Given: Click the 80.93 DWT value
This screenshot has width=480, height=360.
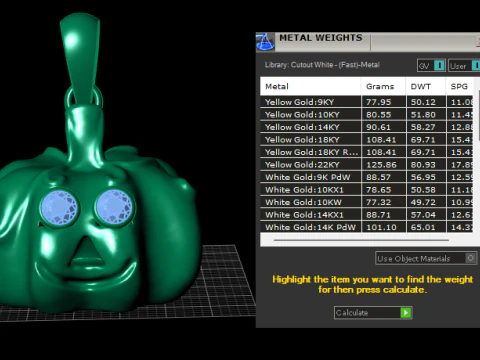Looking at the screenshot, I should point(423,165).
